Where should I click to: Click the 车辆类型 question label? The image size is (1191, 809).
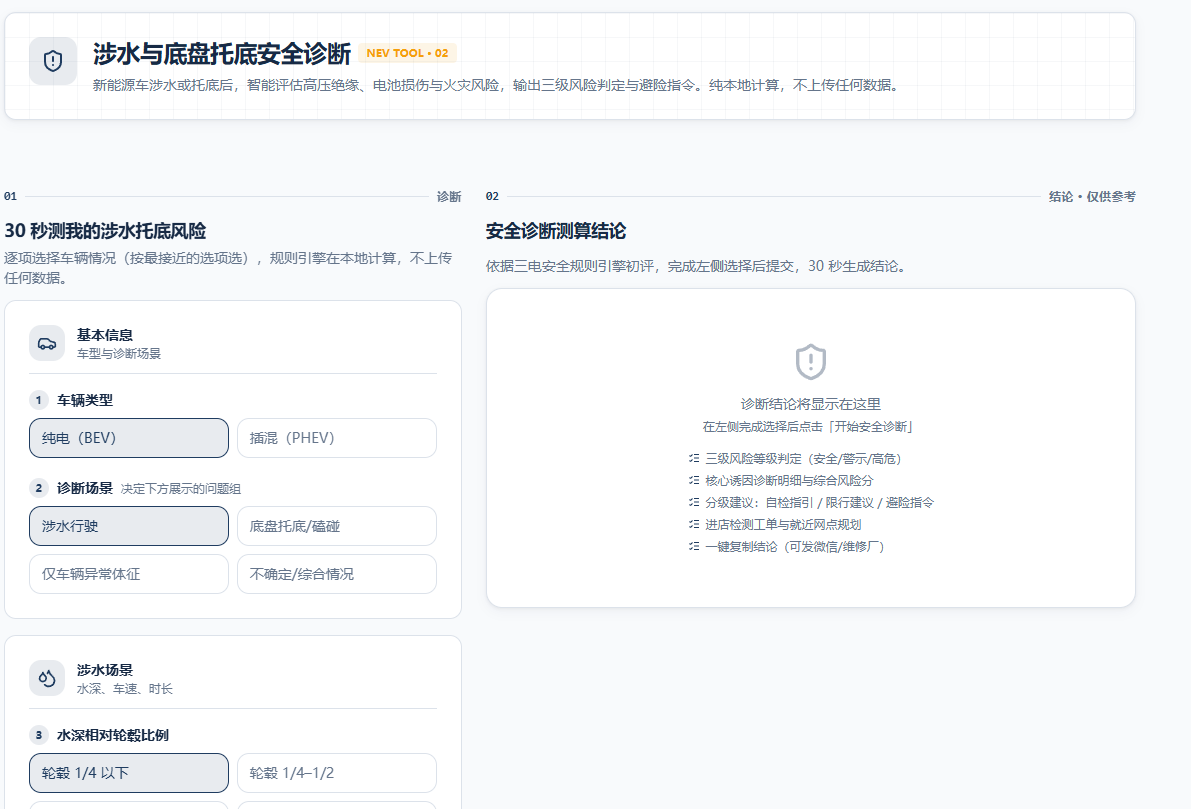[x=84, y=400]
